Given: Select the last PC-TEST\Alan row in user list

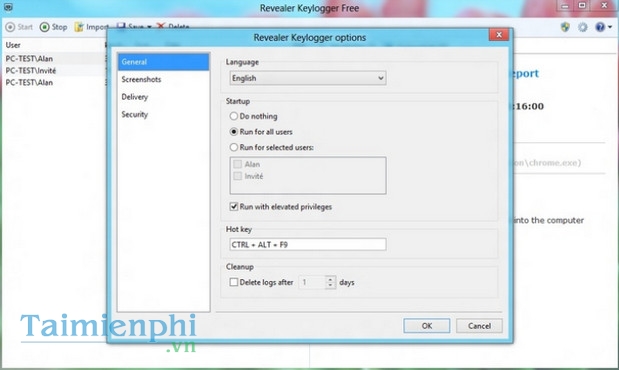Looking at the screenshot, I should tap(54, 82).
